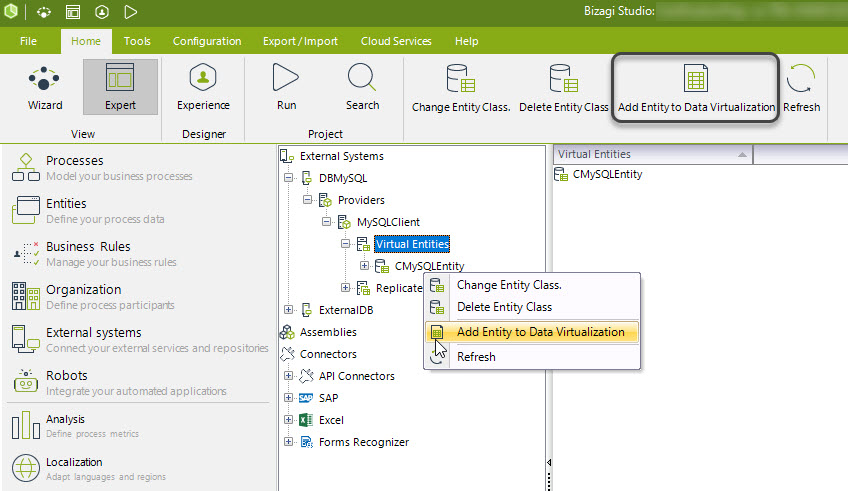Expand the API Connectors node
The width and height of the screenshot is (848, 491).
[288, 376]
